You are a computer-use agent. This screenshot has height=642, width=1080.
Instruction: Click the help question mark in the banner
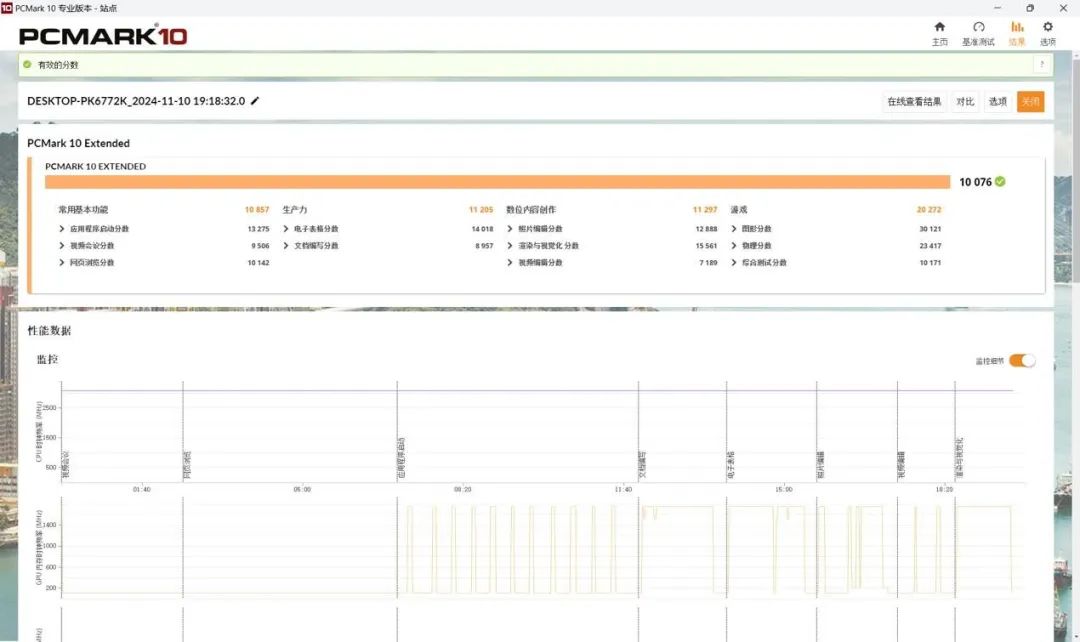click(x=1041, y=65)
